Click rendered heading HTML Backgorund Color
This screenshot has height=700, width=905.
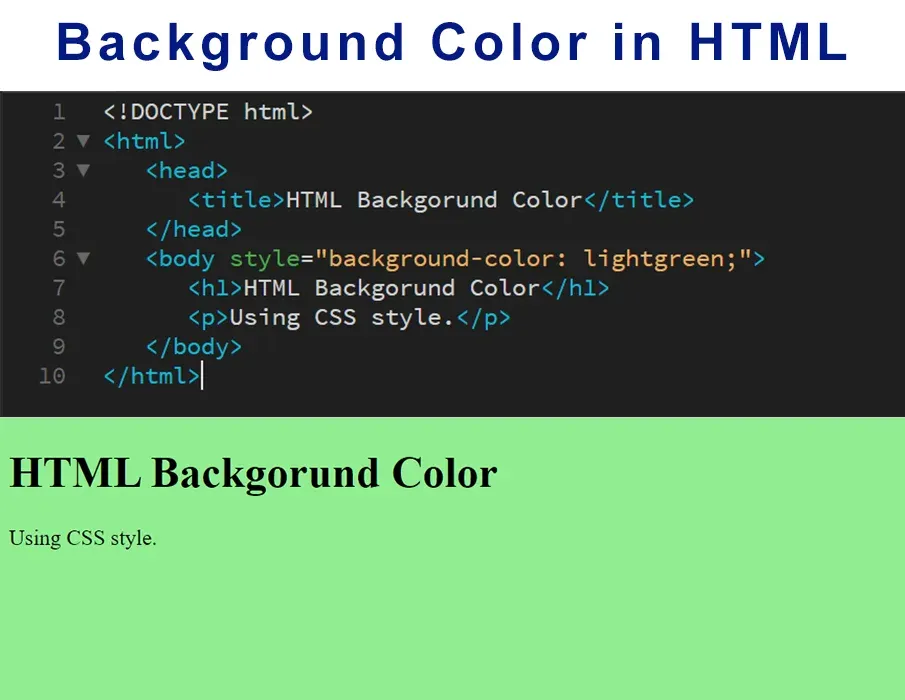coord(253,473)
